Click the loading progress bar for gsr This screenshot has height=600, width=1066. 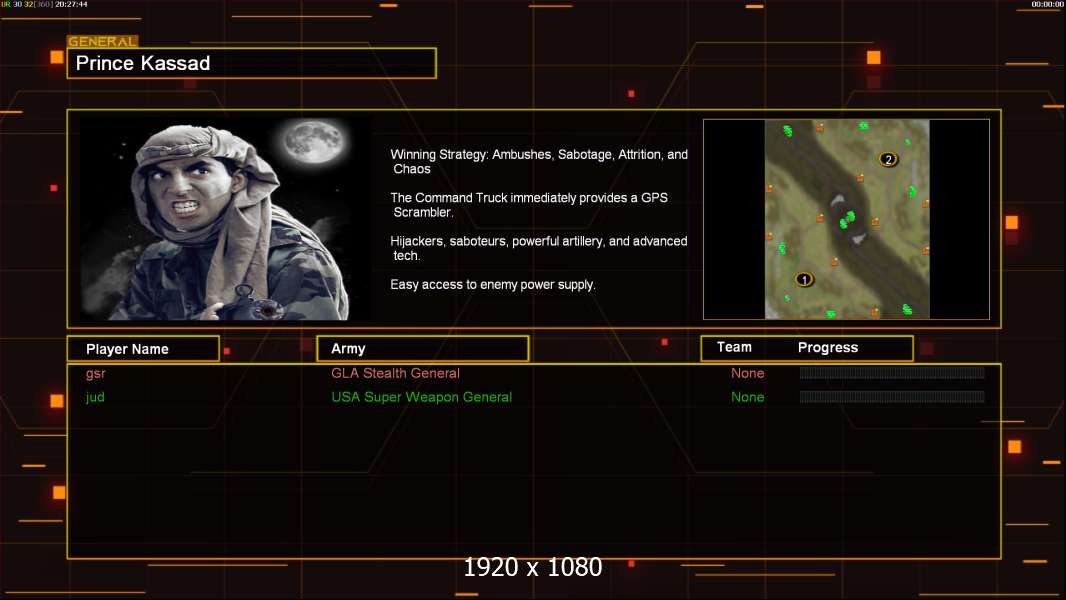[x=891, y=373]
